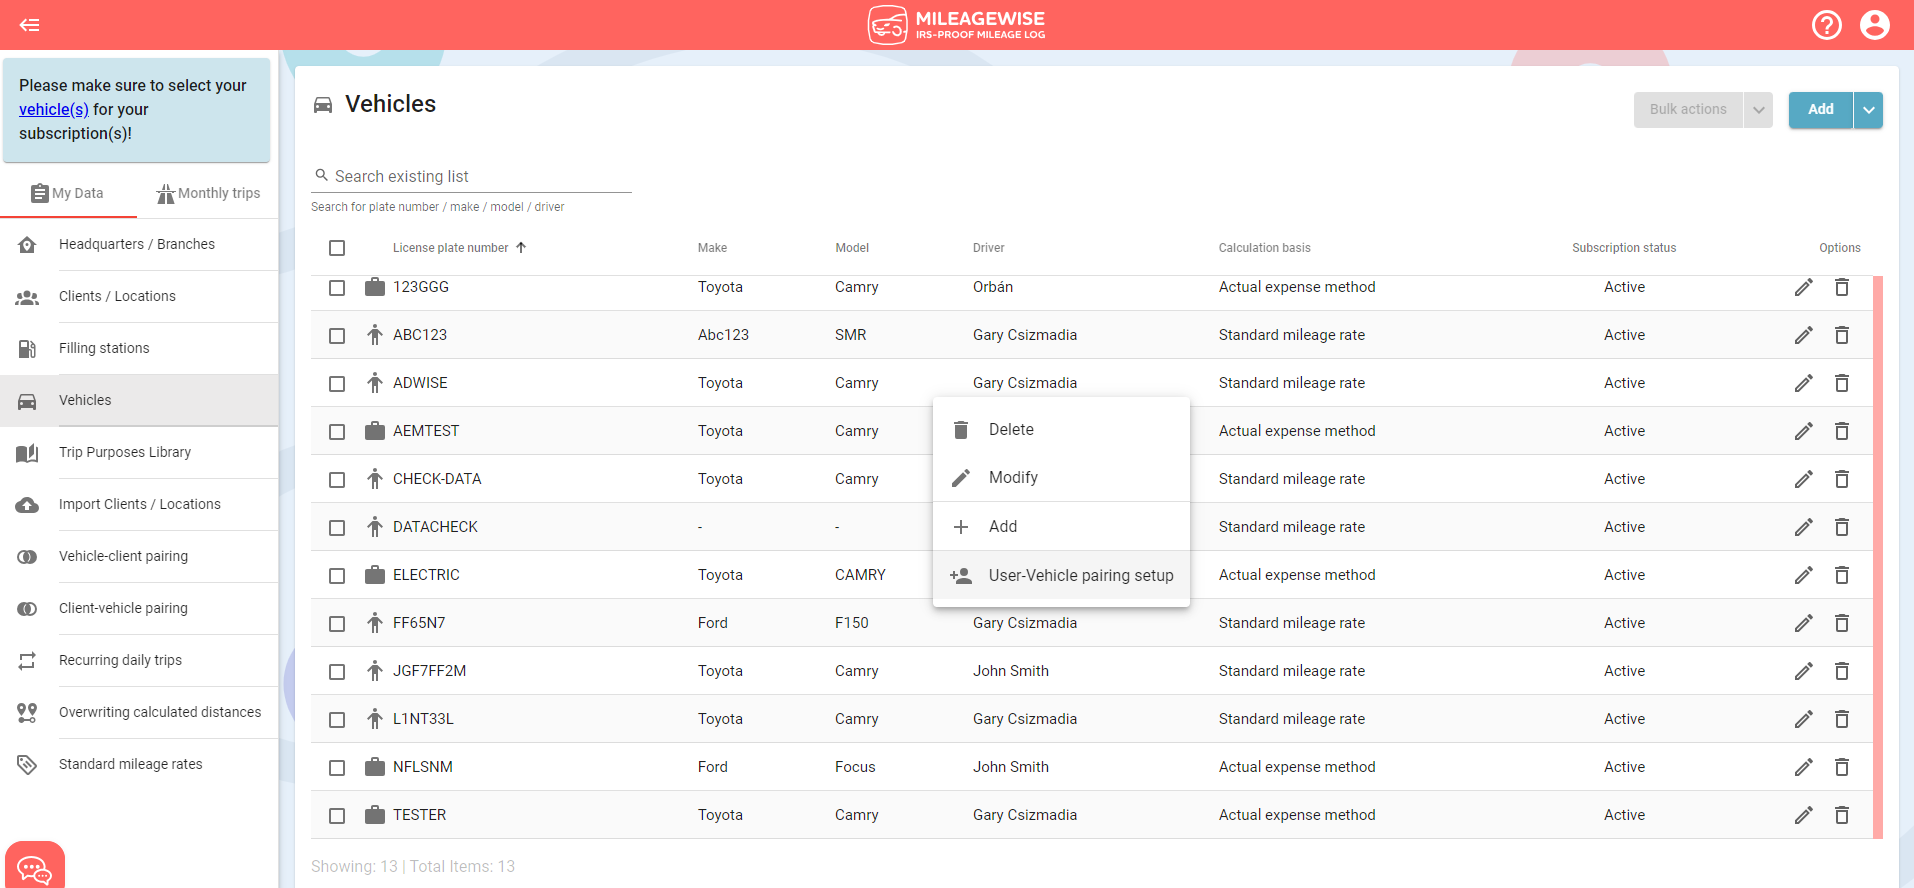Viewport: 1914px width, 888px height.
Task: Click pencil edit icon for 123GGG vehicle
Action: coord(1803,288)
